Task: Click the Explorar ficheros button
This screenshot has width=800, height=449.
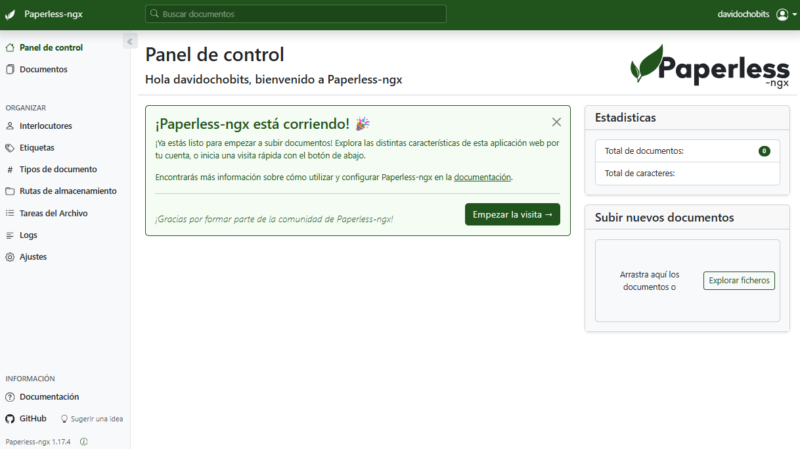Action: (739, 281)
